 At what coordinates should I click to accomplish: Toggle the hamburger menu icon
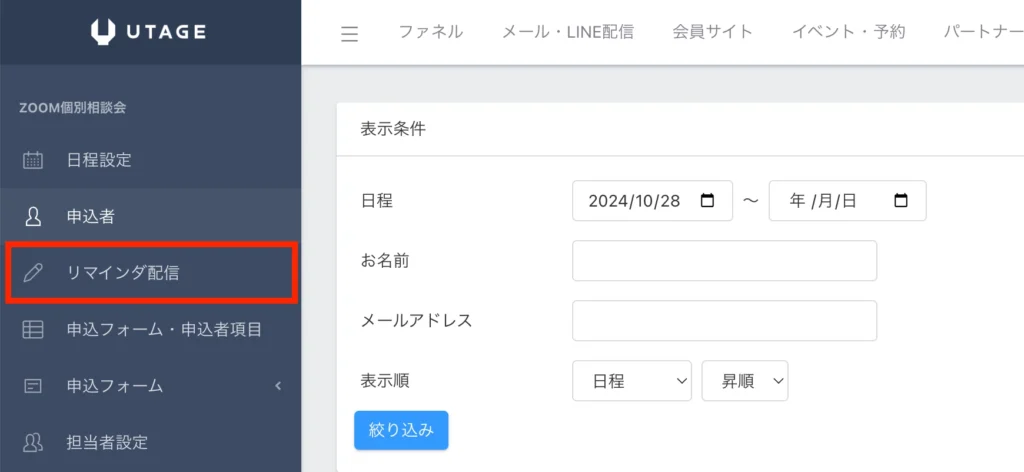(x=350, y=33)
